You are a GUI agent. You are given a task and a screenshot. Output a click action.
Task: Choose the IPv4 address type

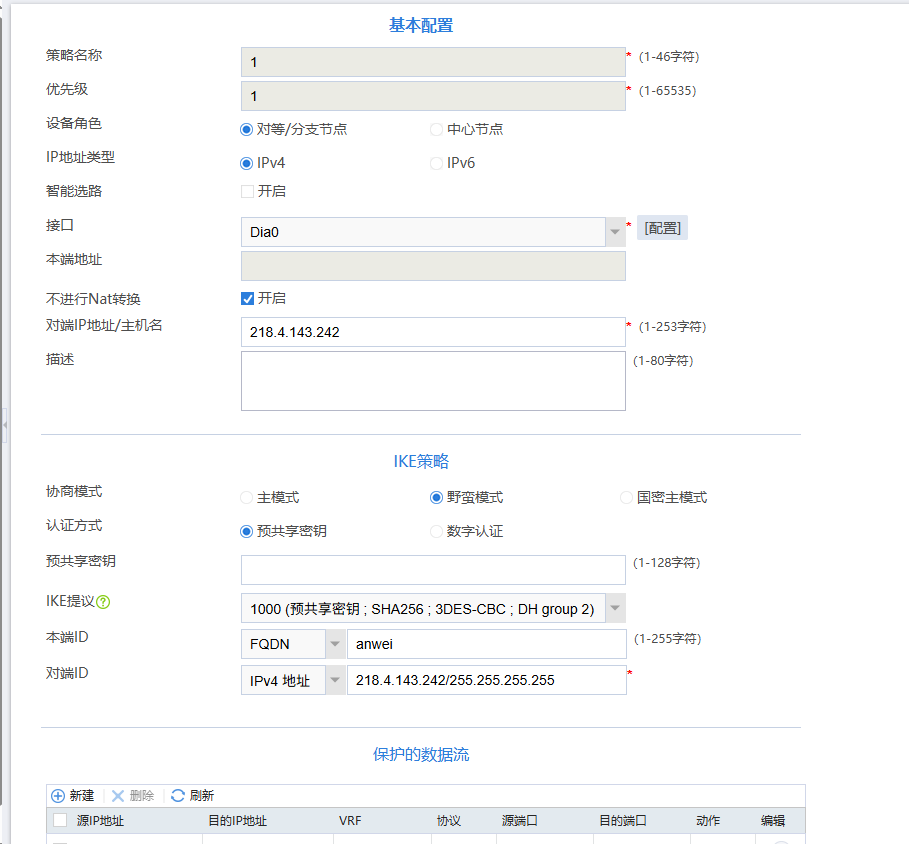coord(246,163)
